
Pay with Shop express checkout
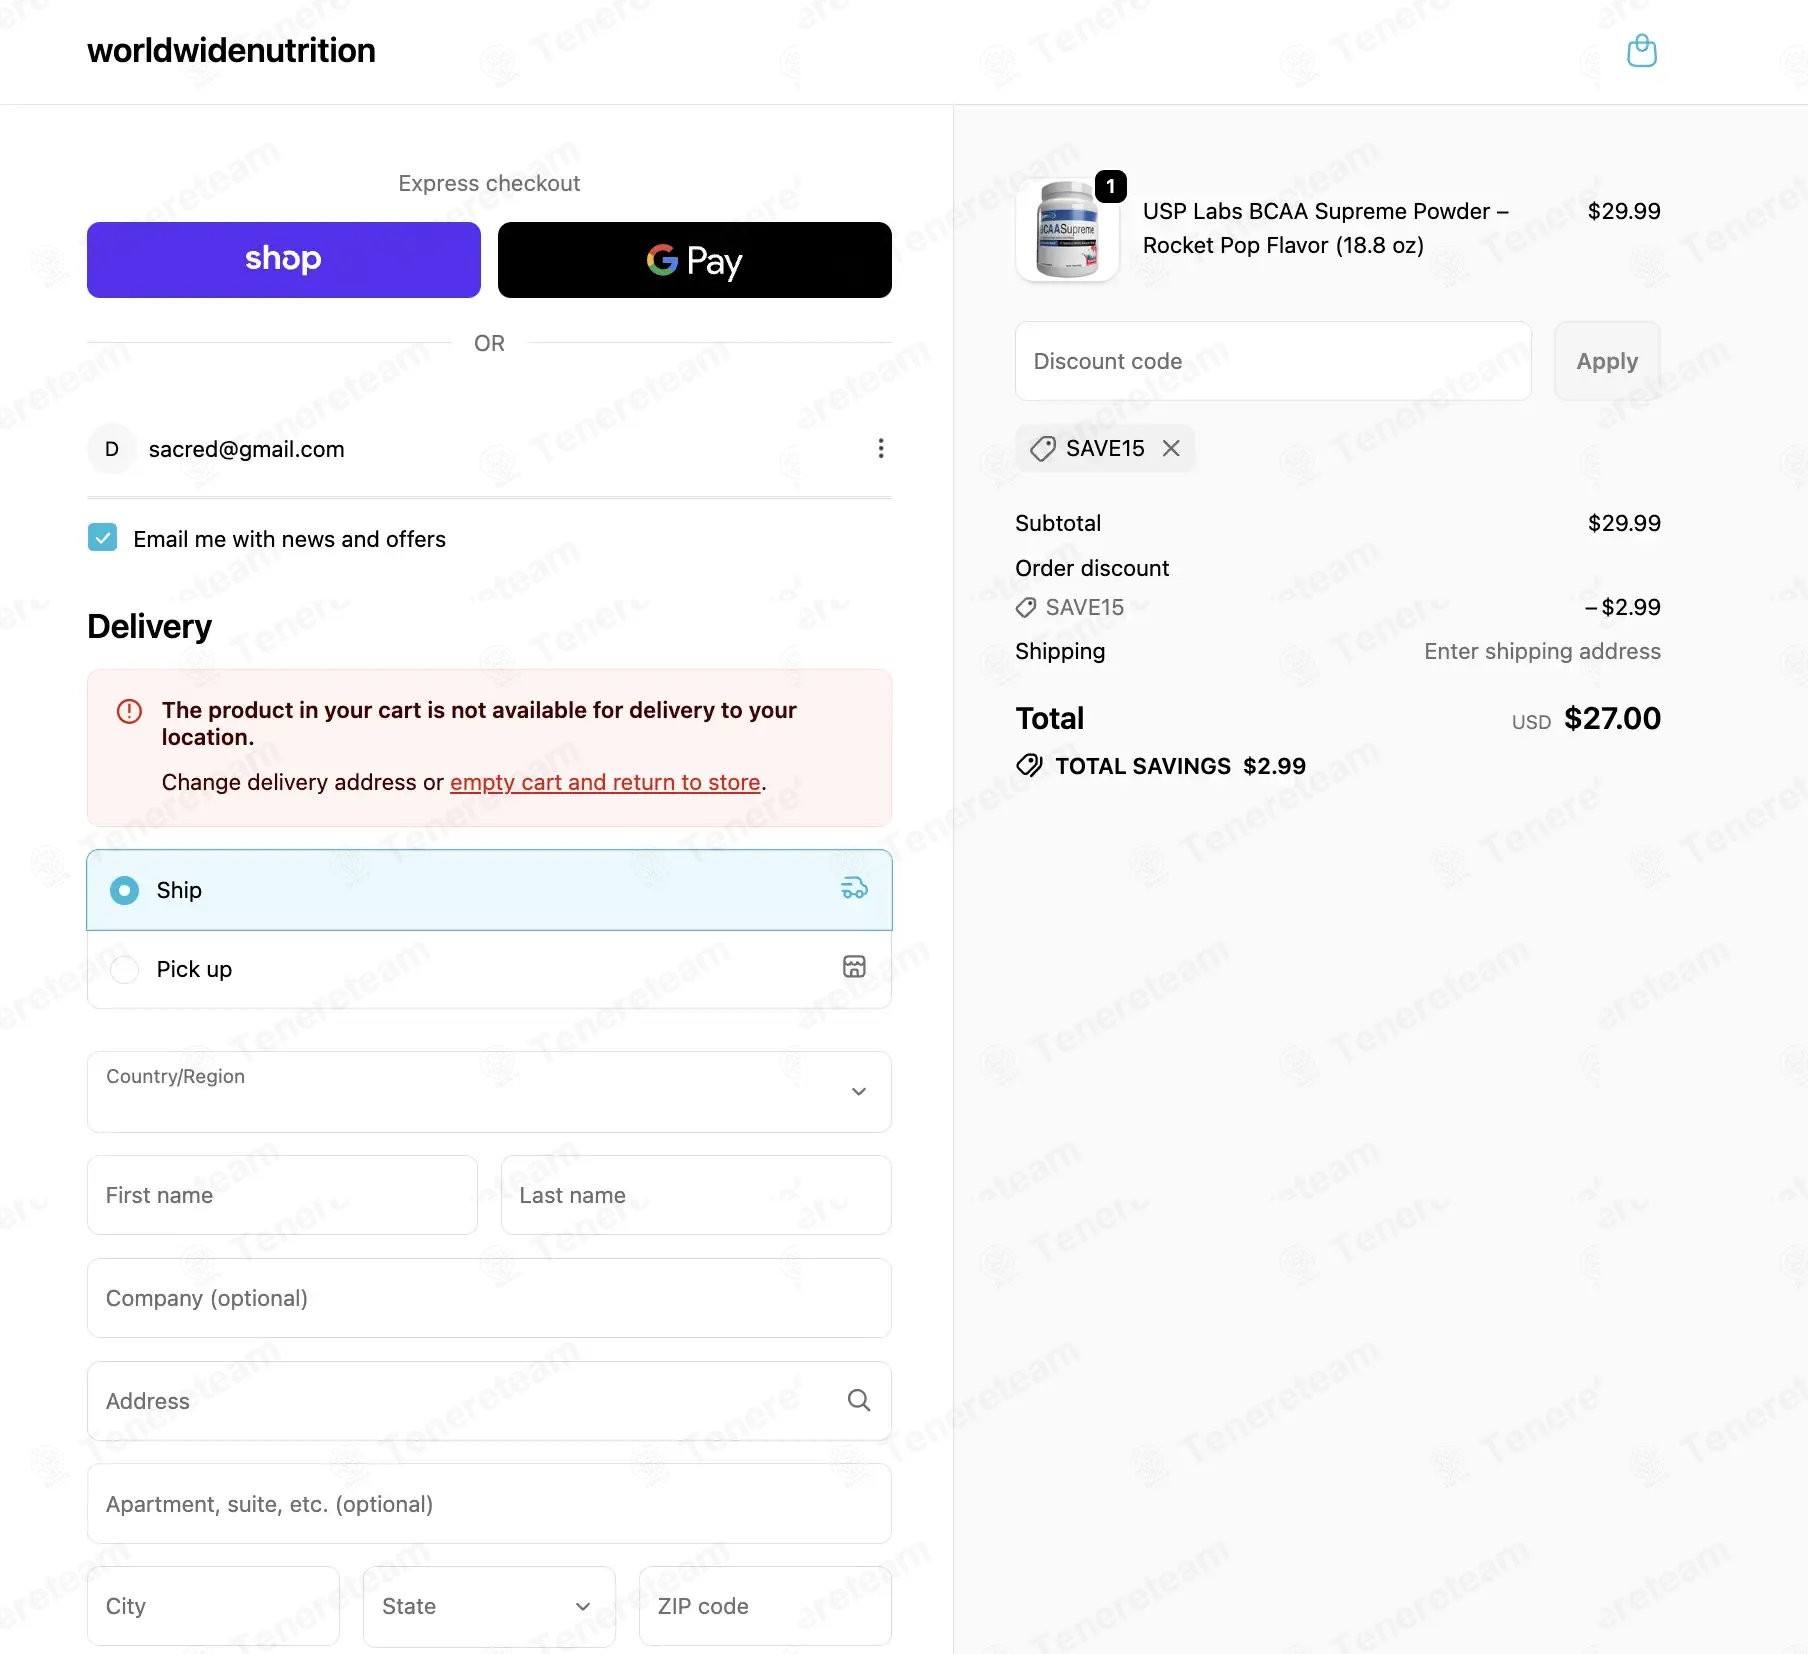[284, 260]
